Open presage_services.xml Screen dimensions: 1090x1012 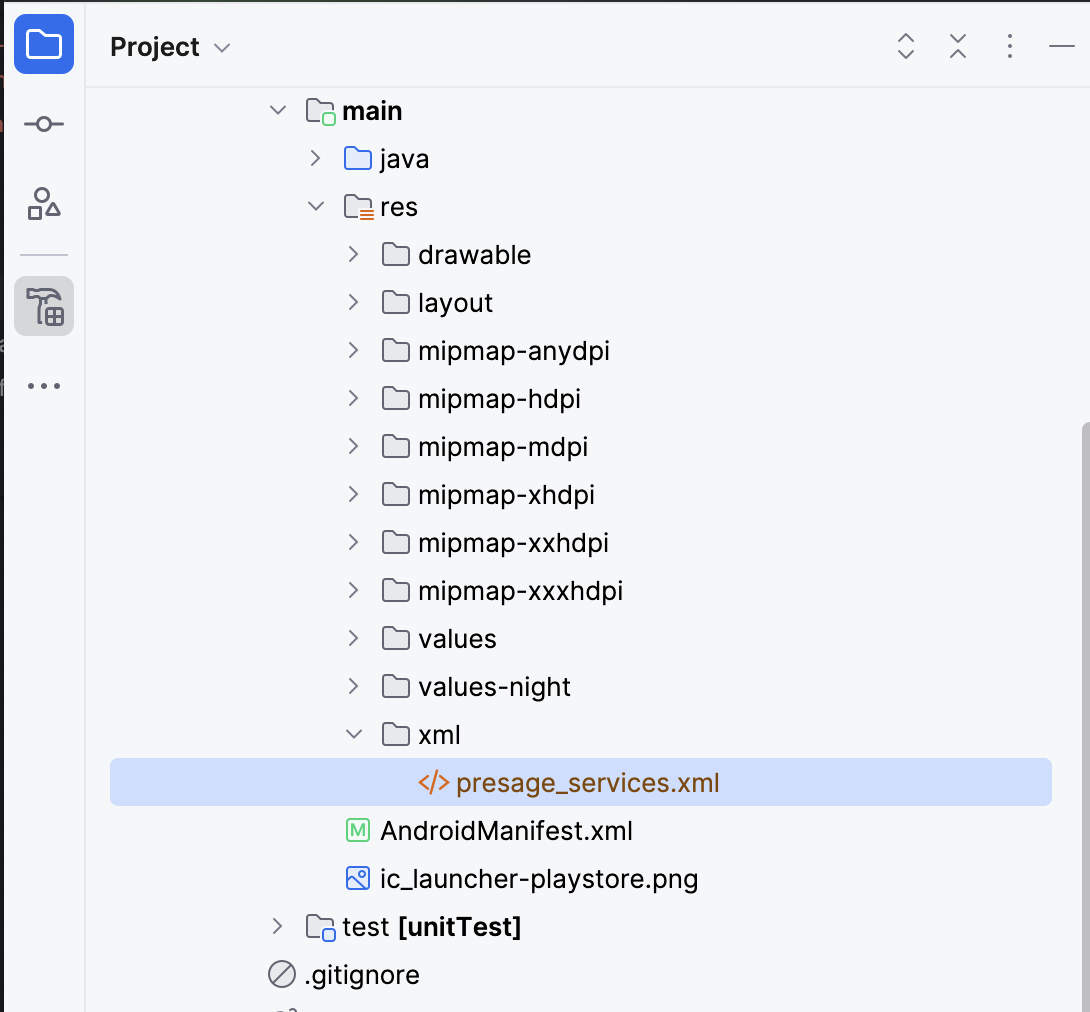pyautogui.click(x=587, y=782)
